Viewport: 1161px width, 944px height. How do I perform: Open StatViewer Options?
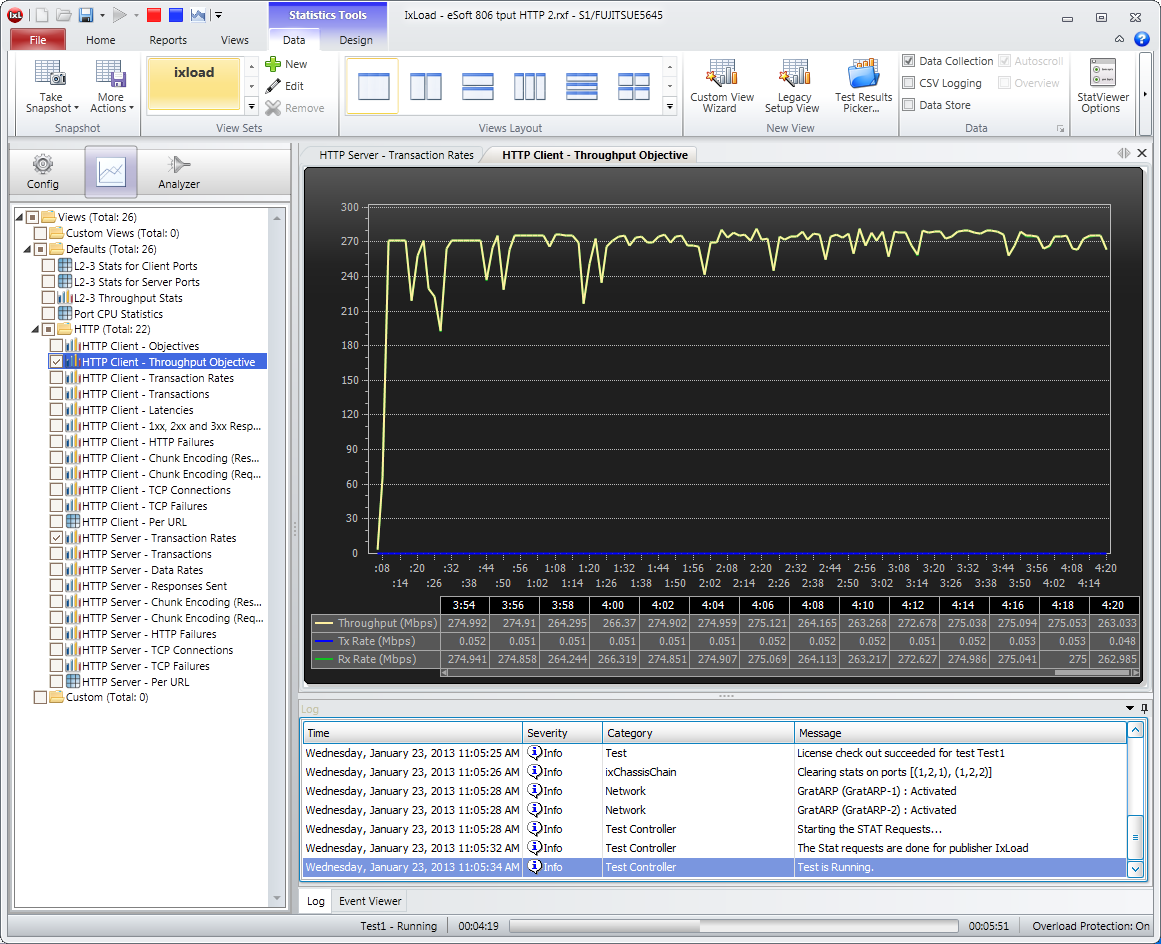(1103, 86)
